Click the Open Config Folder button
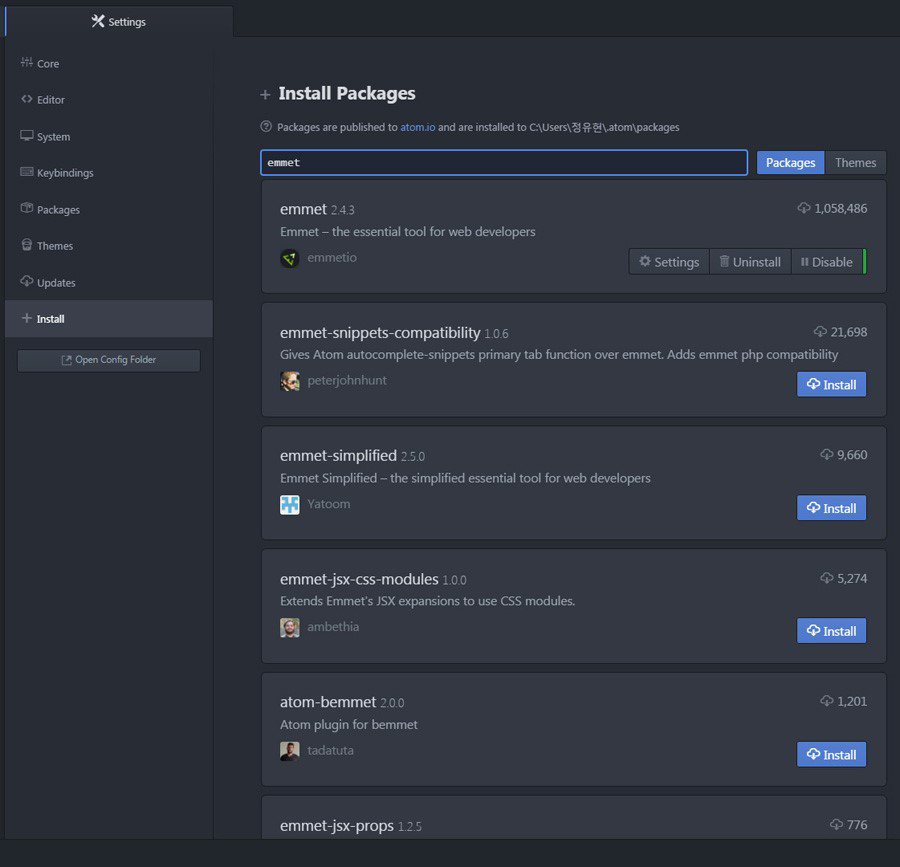900x867 pixels. click(x=109, y=360)
